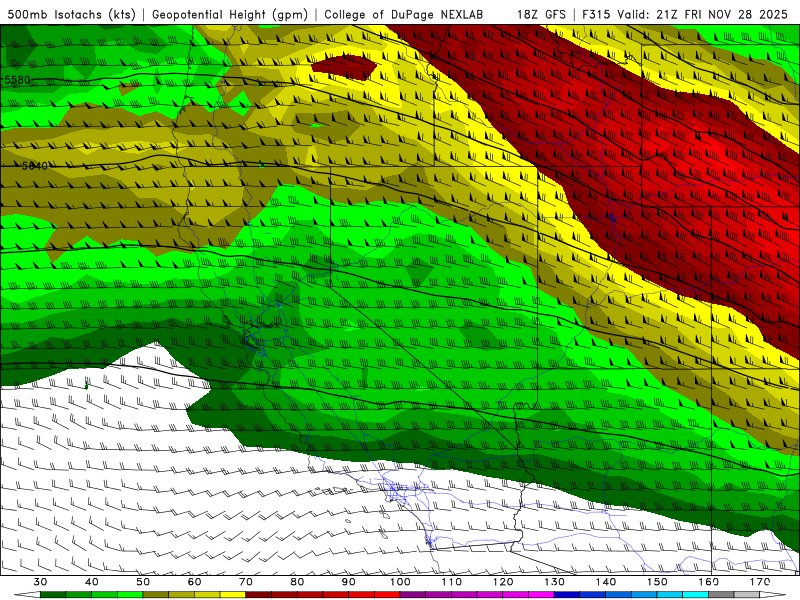The height and width of the screenshot is (600, 800).
Task: Click the 'F315' forecast hour text
Action: (597, 14)
